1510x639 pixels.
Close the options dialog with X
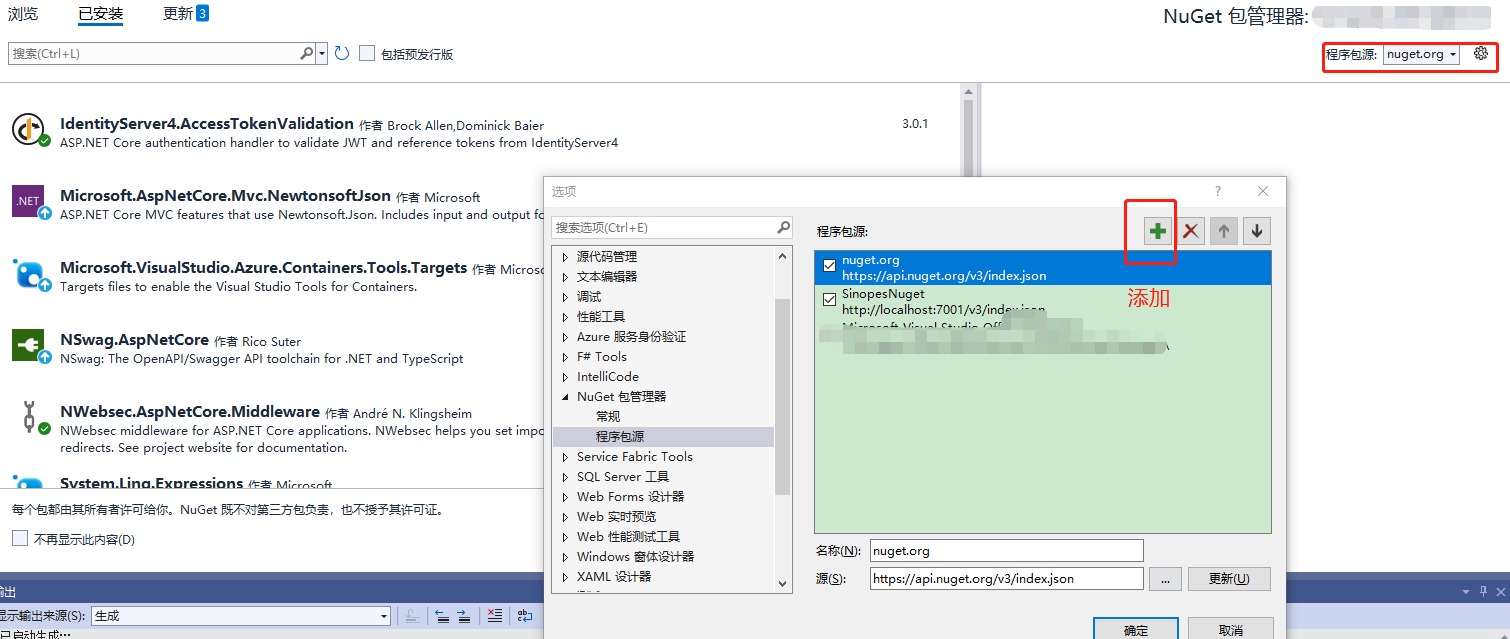pos(1263,191)
